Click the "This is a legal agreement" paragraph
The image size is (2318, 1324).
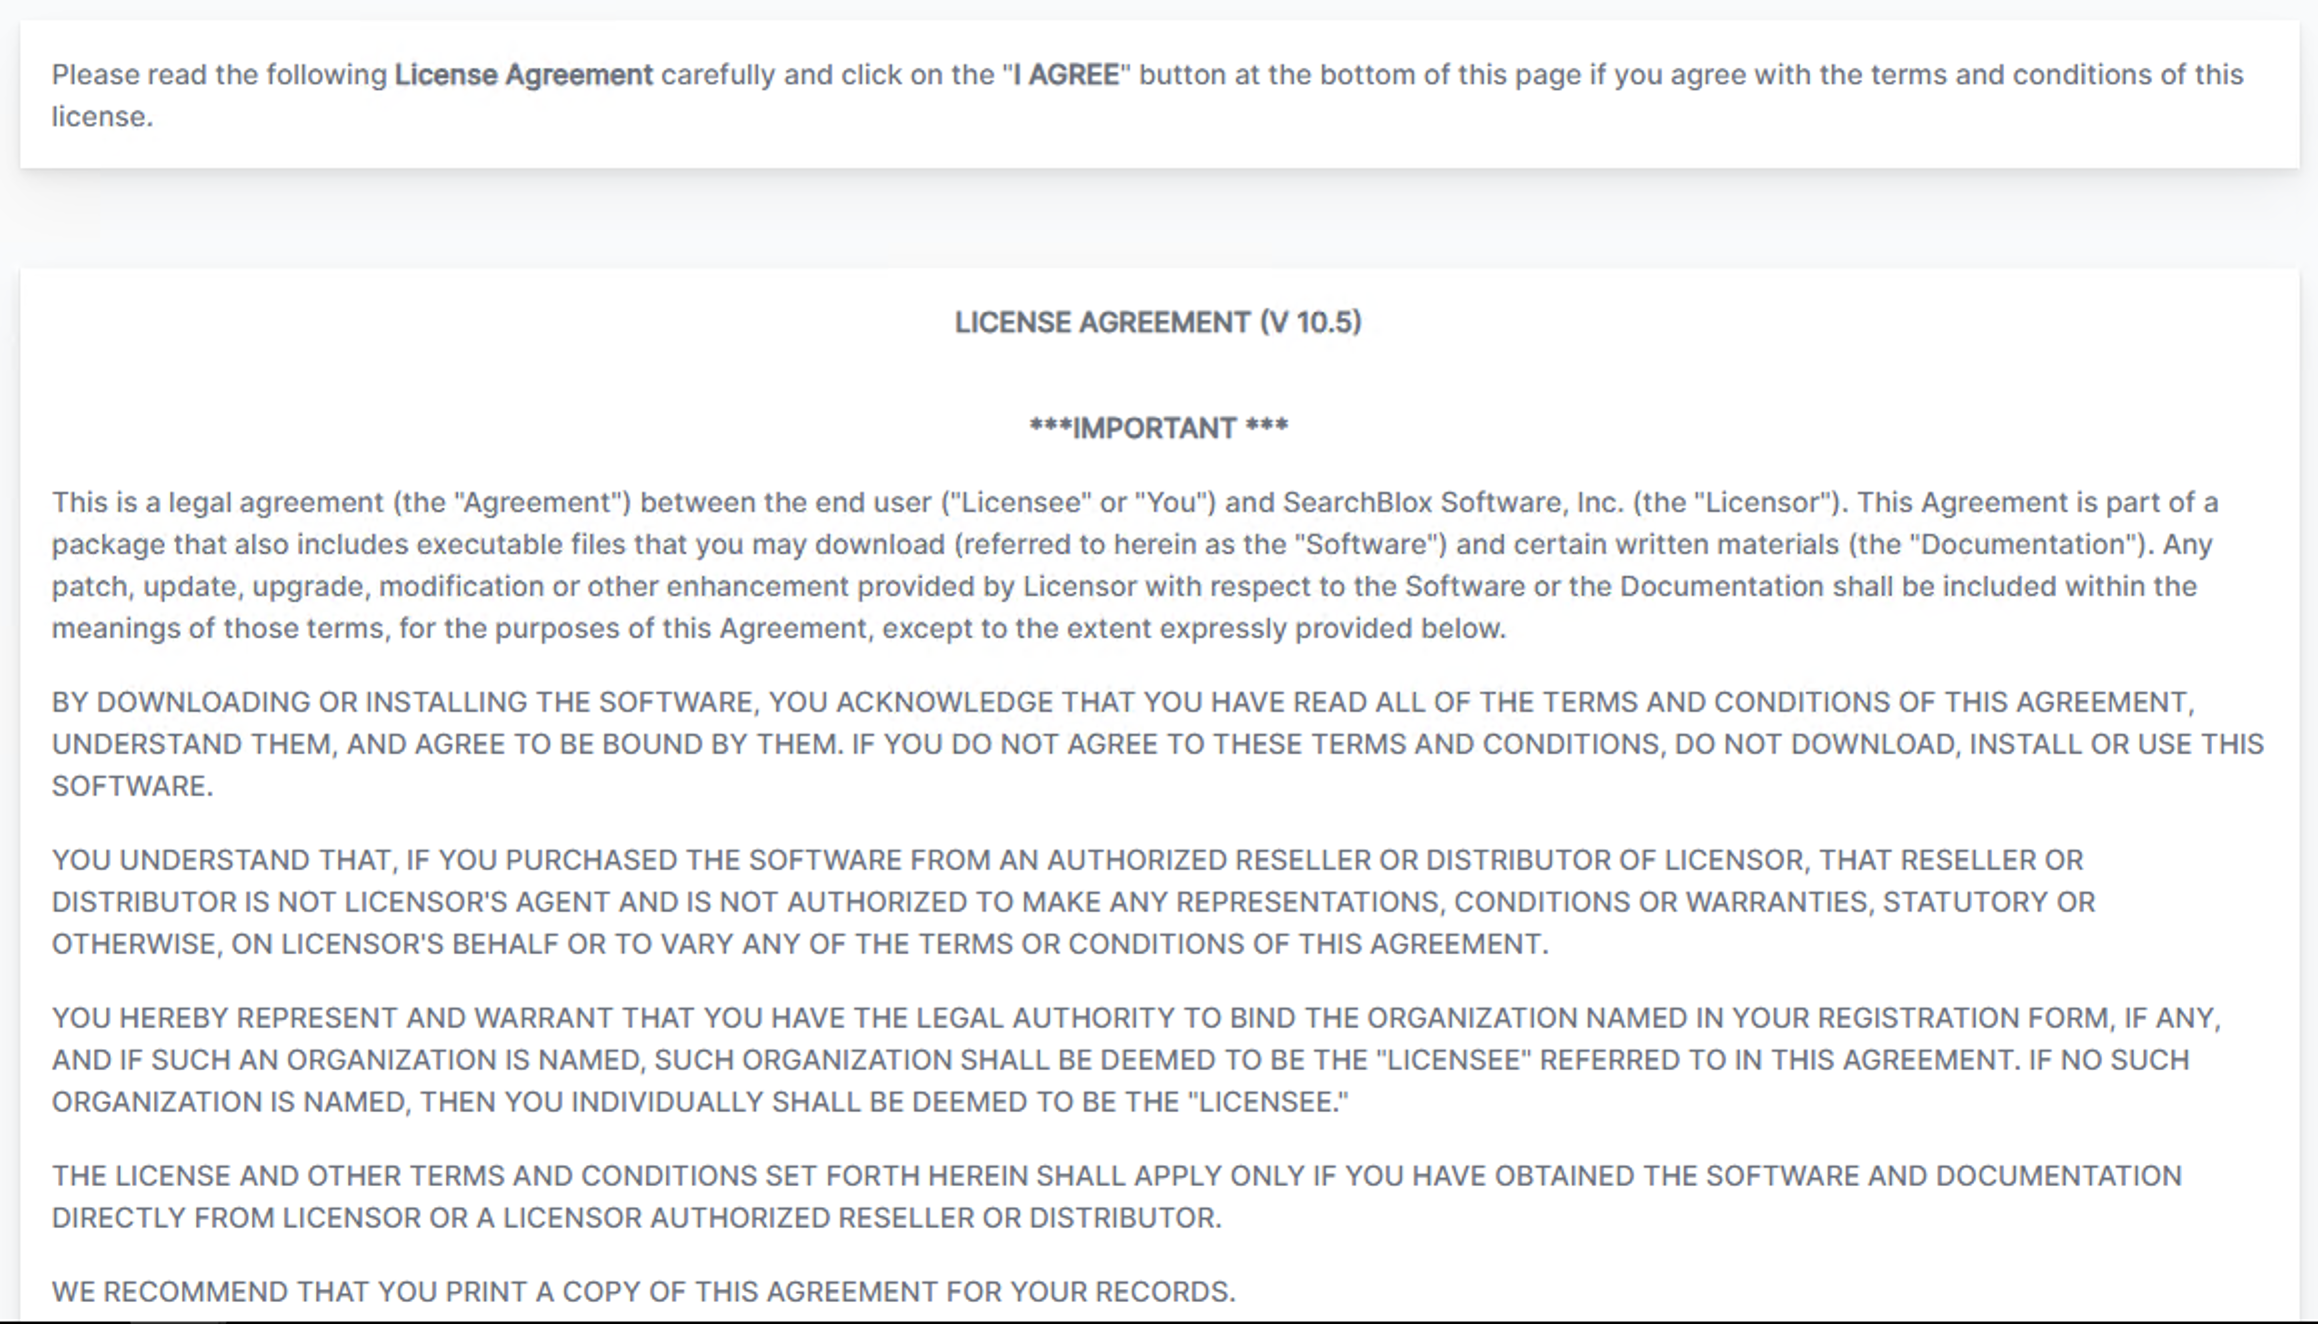[1135, 565]
